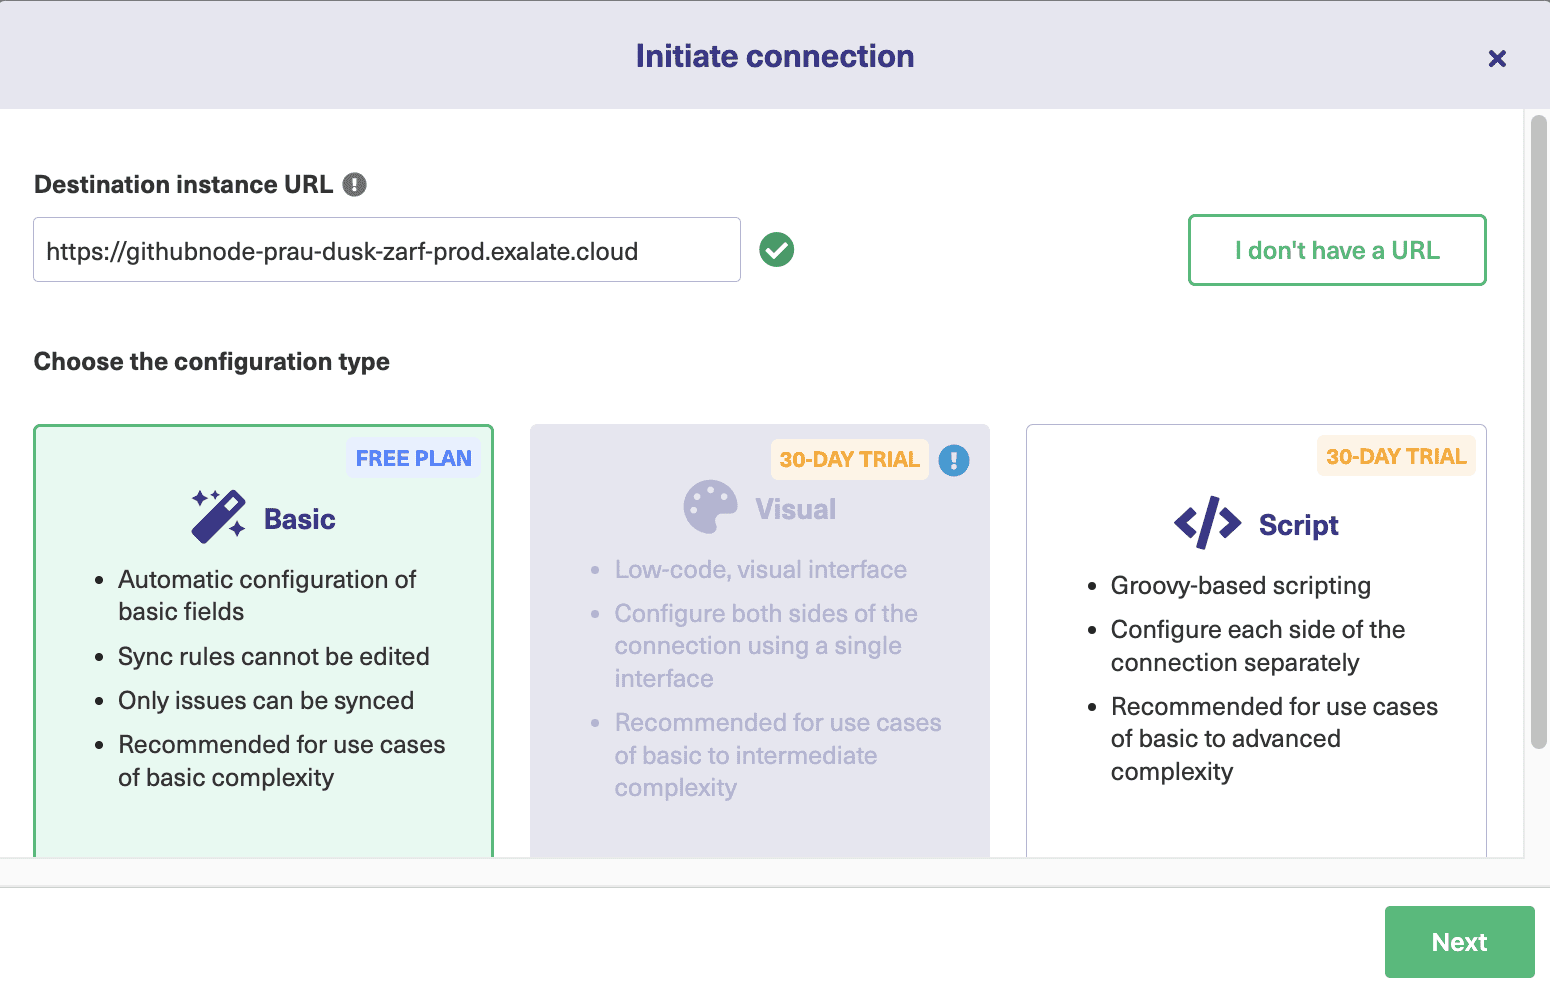The width and height of the screenshot is (1550, 994).
Task: Click the blue exclamation icon on Visual card
Action: click(953, 460)
